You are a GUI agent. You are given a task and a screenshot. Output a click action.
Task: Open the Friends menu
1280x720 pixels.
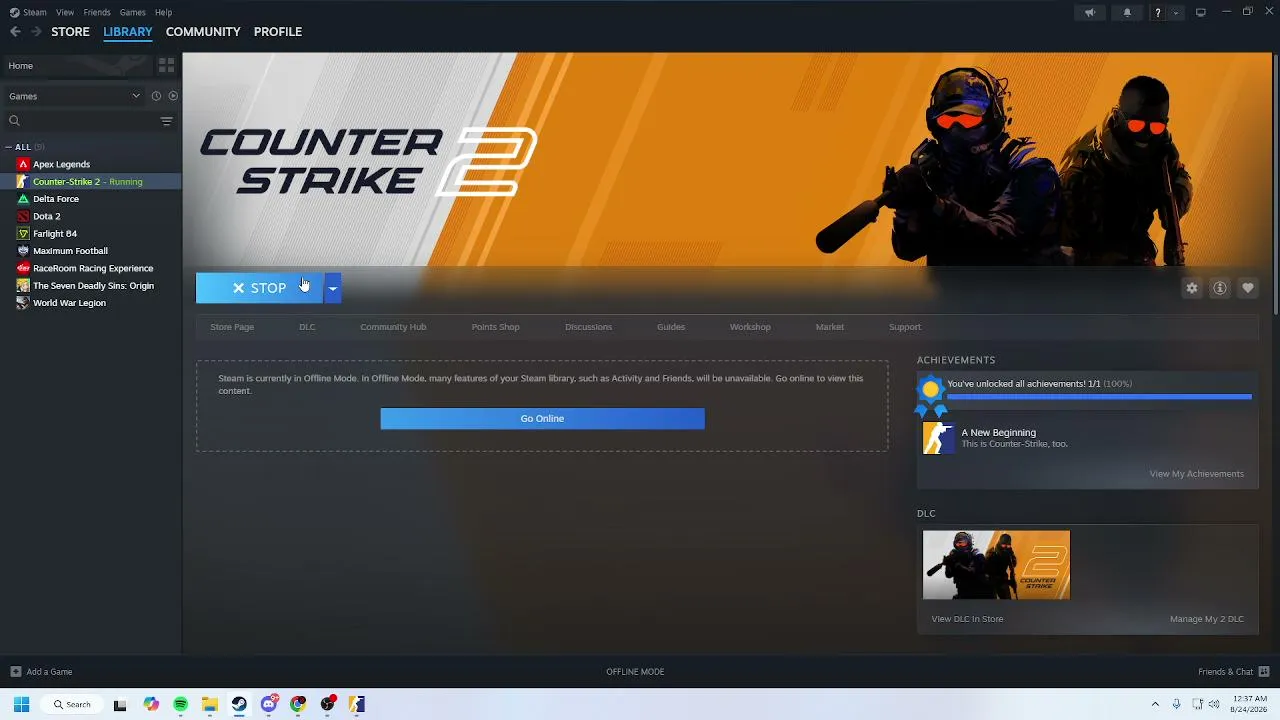pyautogui.click(x=97, y=12)
